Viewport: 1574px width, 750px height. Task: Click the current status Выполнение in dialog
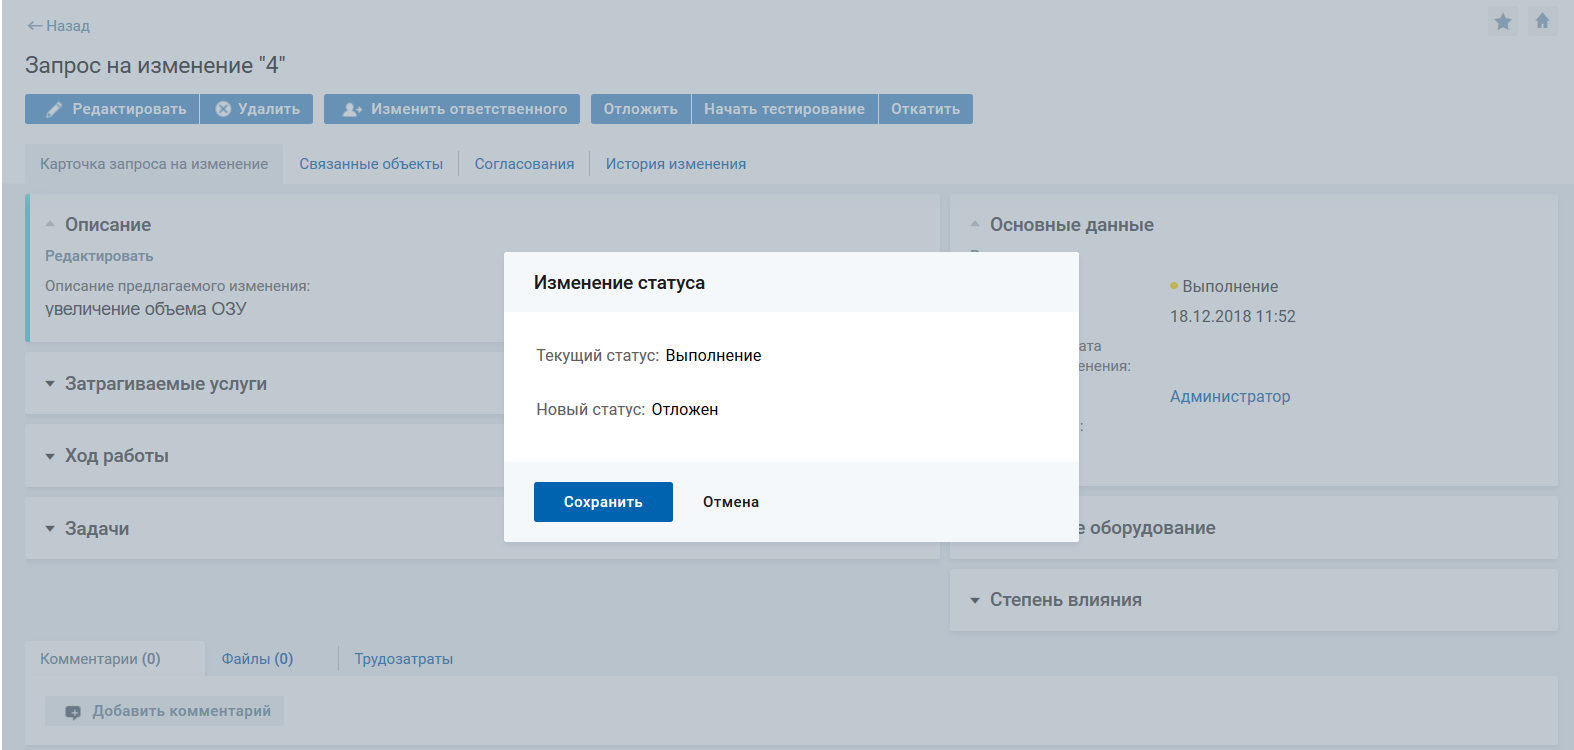[x=713, y=355]
